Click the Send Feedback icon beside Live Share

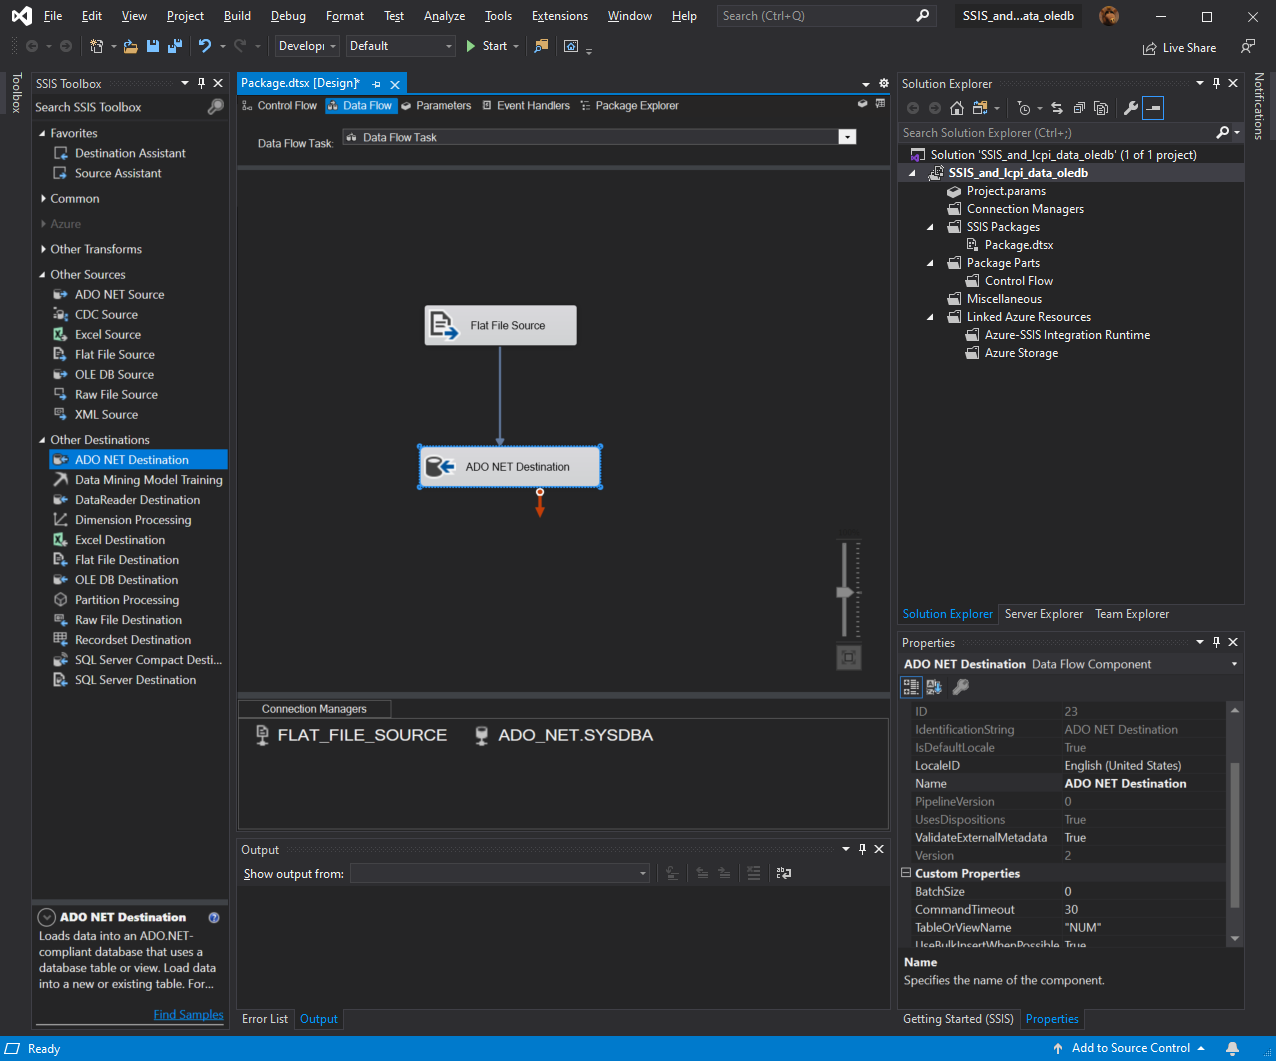point(1247,47)
